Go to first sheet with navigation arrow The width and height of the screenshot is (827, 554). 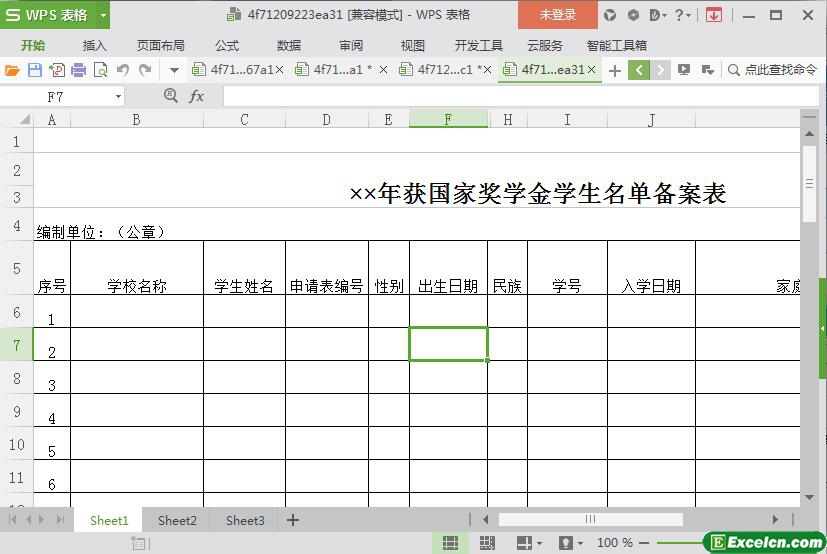[12, 520]
